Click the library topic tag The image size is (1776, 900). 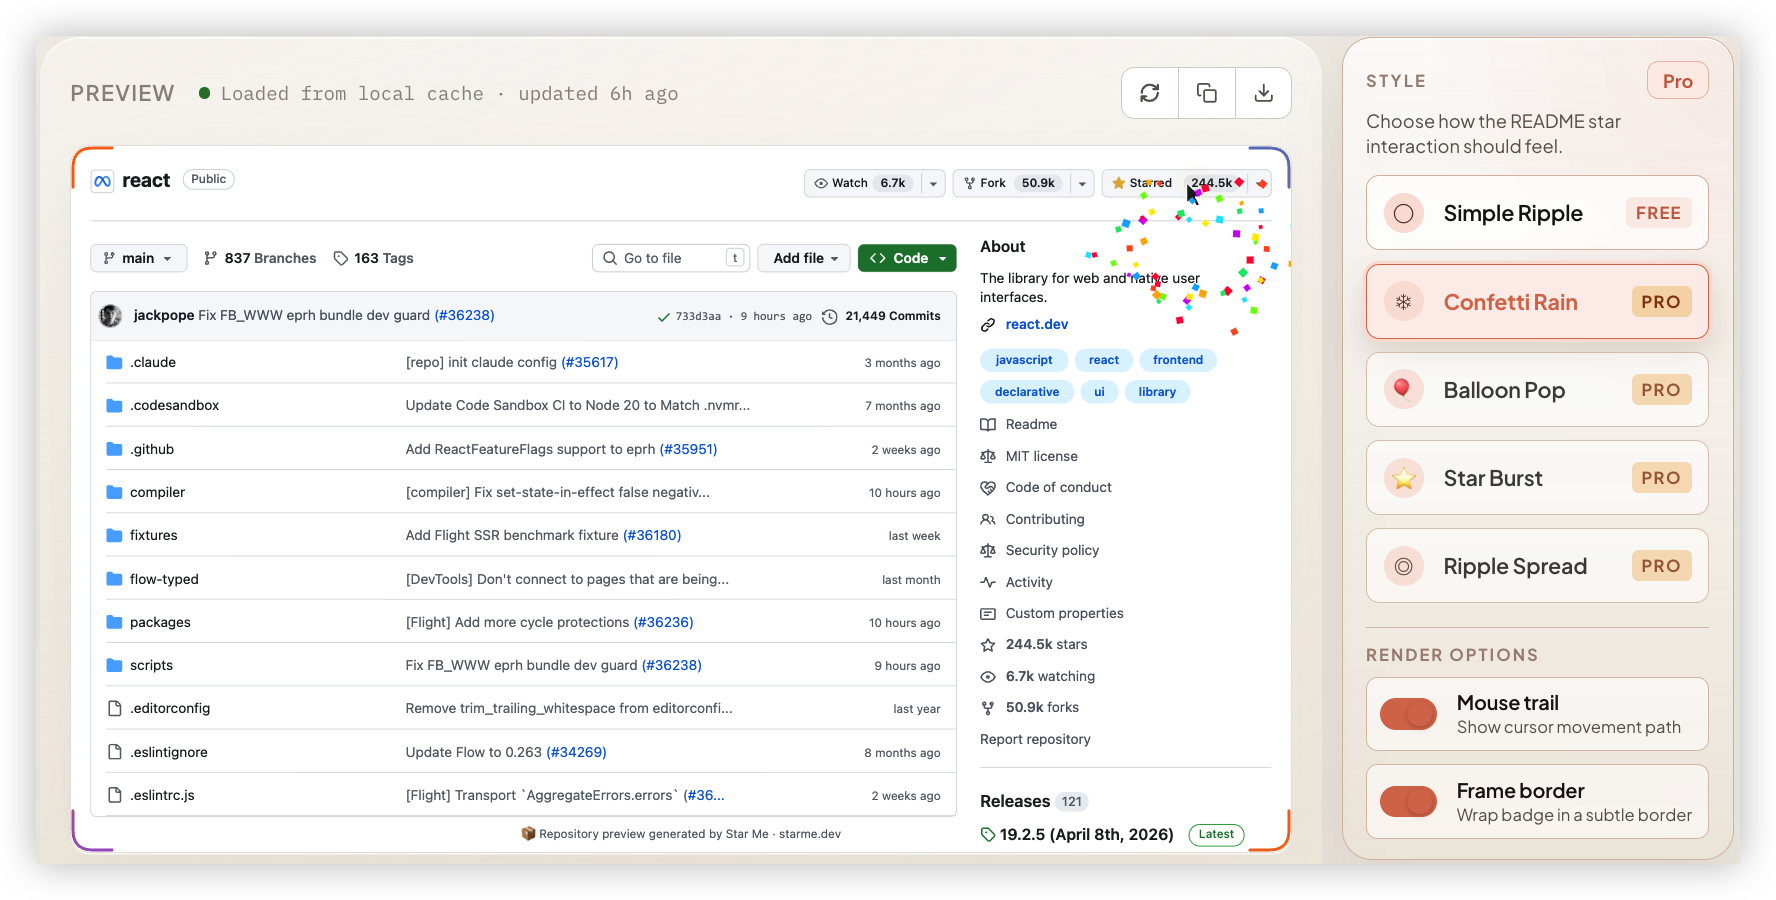1157,392
